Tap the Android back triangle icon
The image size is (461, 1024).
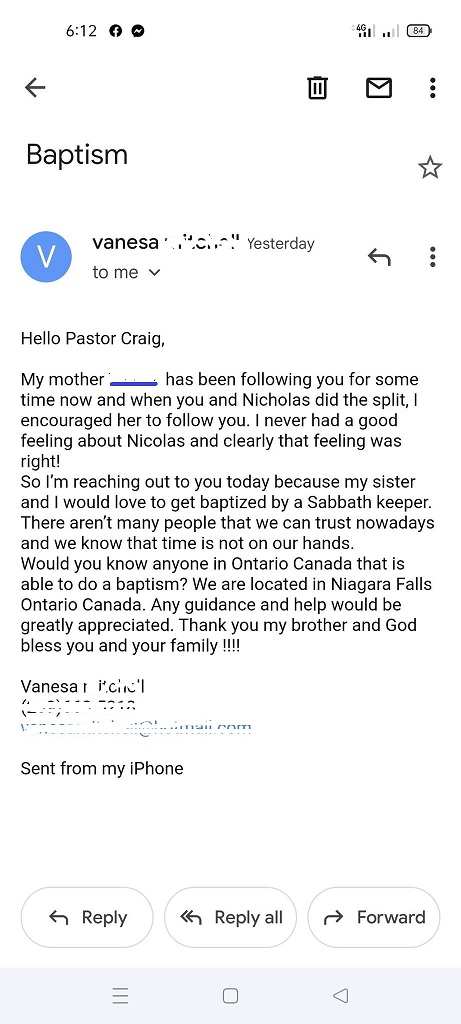click(340, 995)
